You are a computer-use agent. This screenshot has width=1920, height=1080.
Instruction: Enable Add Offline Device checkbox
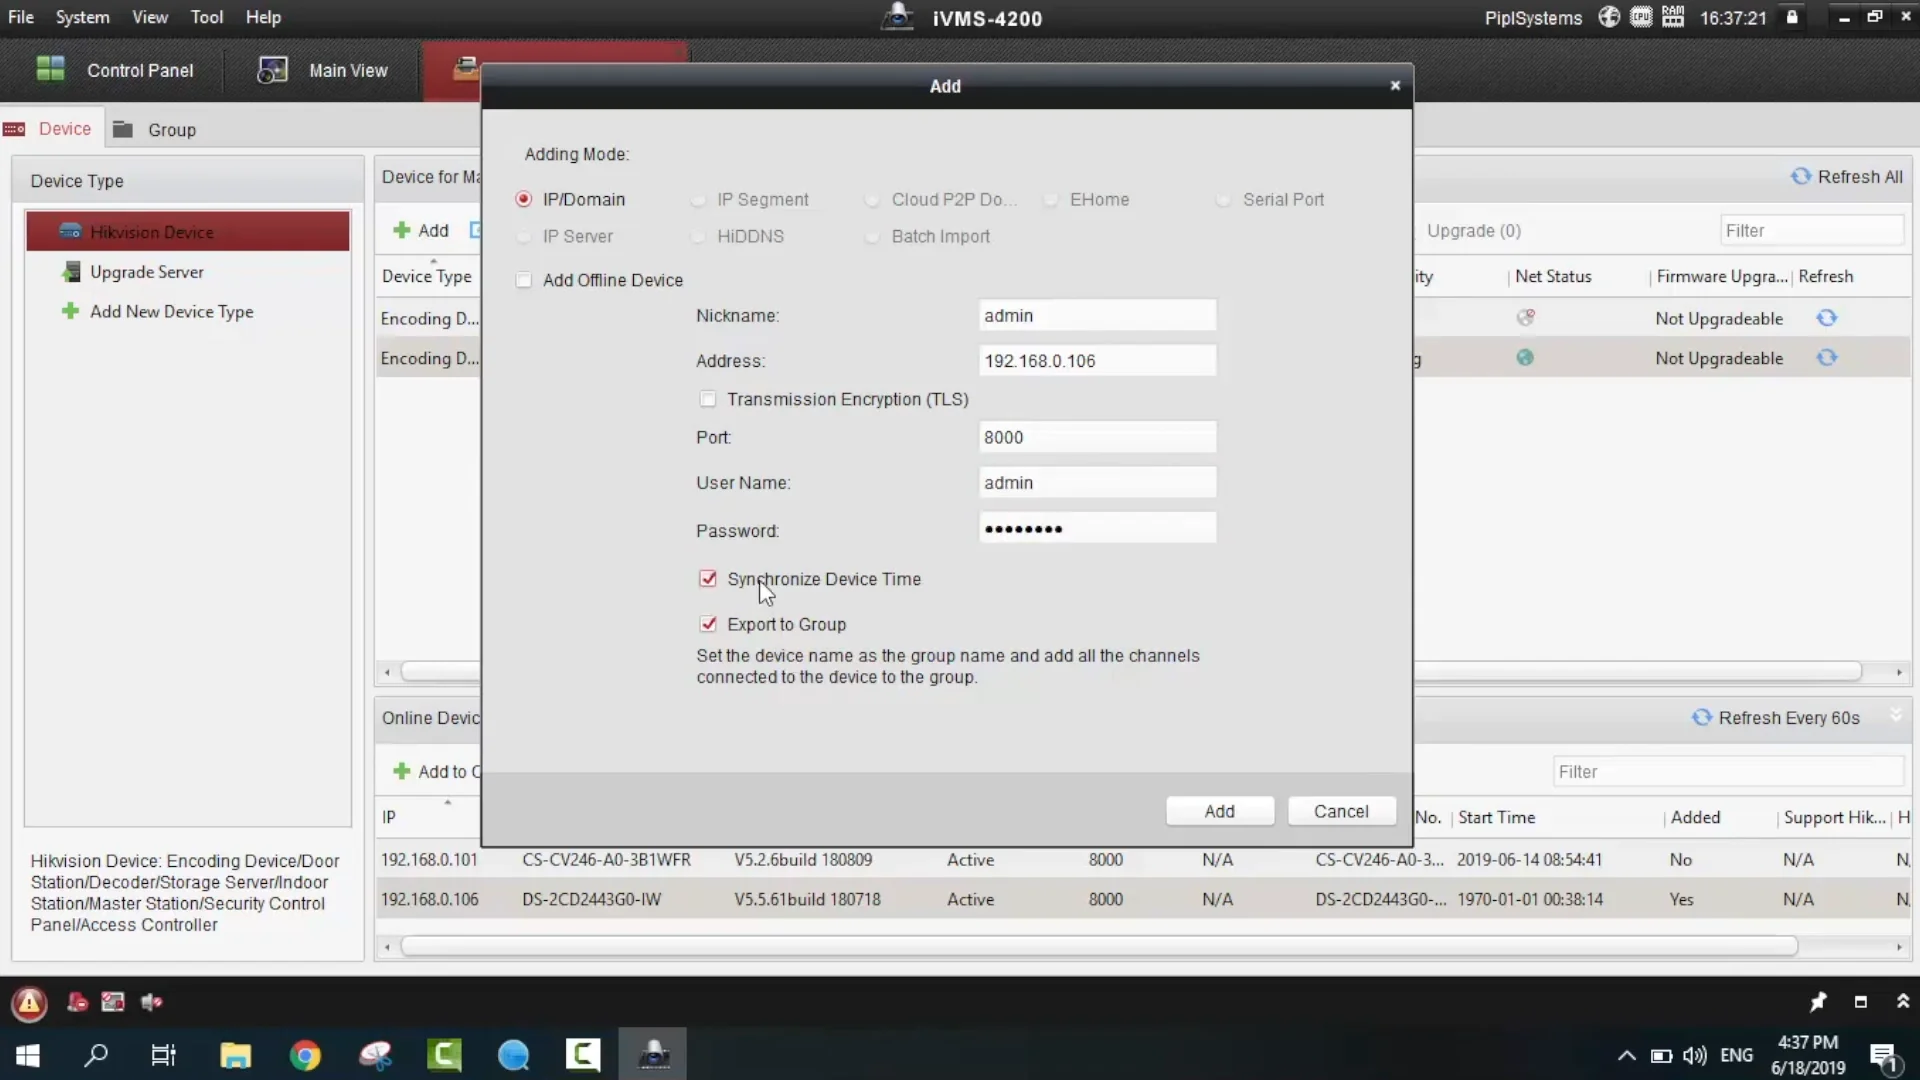[524, 280]
